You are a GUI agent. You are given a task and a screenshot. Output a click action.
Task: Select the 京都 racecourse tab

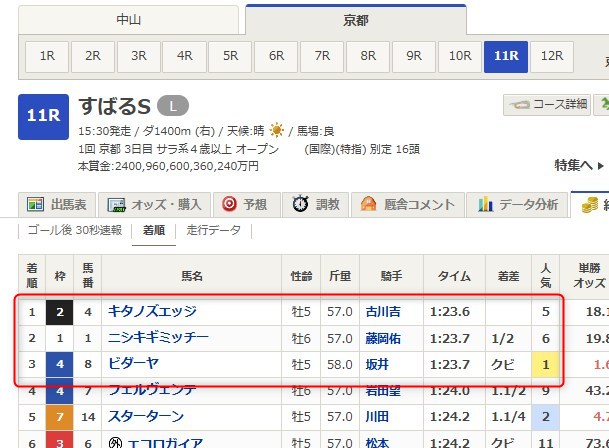pos(356,20)
